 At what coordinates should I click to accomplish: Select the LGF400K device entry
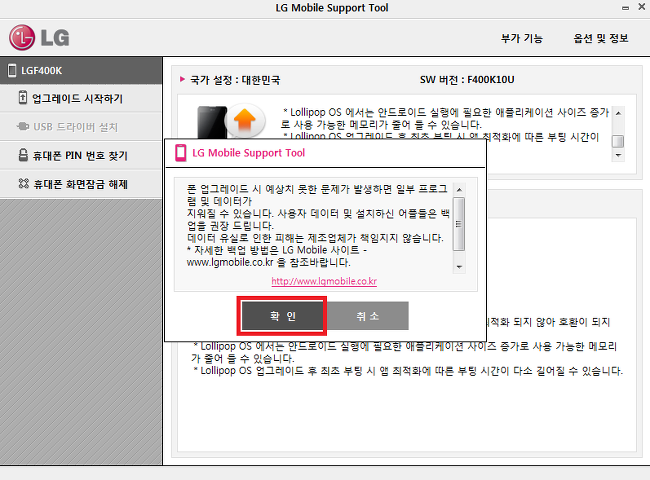coord(81,70)
